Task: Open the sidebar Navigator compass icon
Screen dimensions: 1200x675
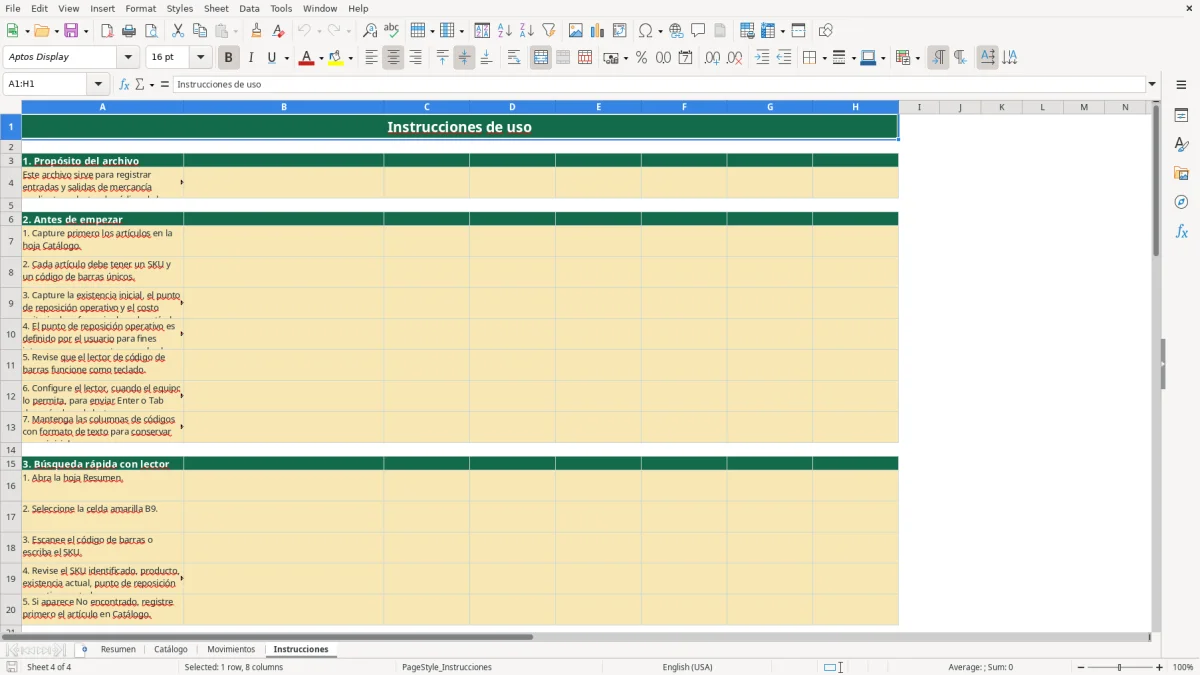Action: pyautogui.click(x=1181, y=203)
